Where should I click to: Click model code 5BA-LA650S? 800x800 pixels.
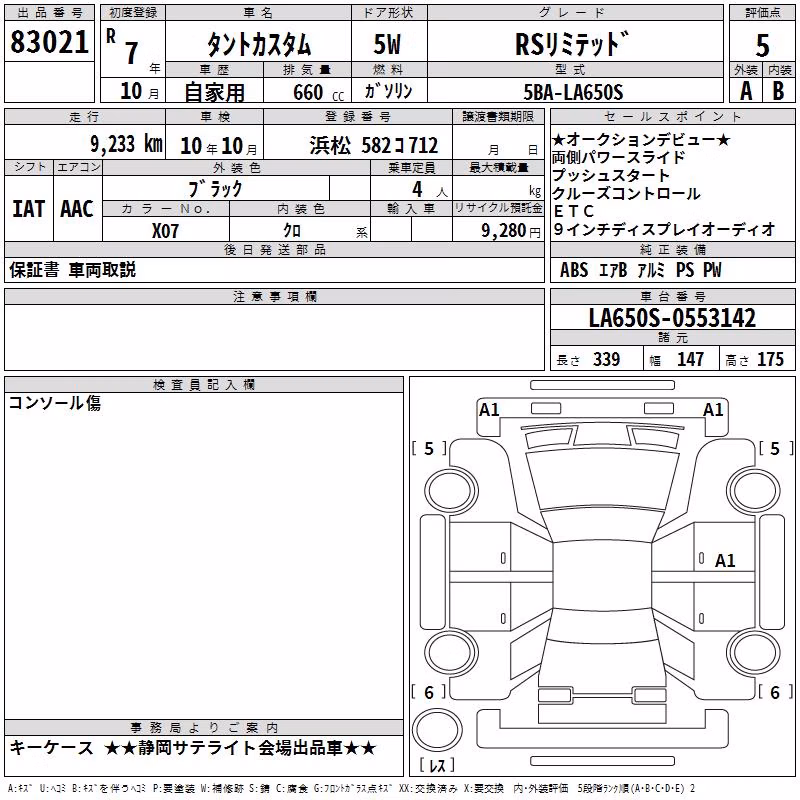click(573, 92)
